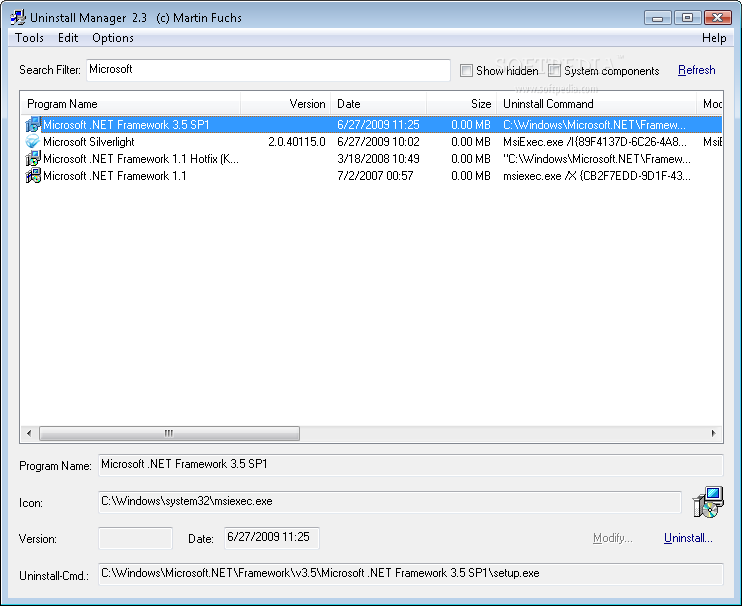Click the Uninstall Manager title bar app icon
This screenshot has height=606, width=742.
18,18
